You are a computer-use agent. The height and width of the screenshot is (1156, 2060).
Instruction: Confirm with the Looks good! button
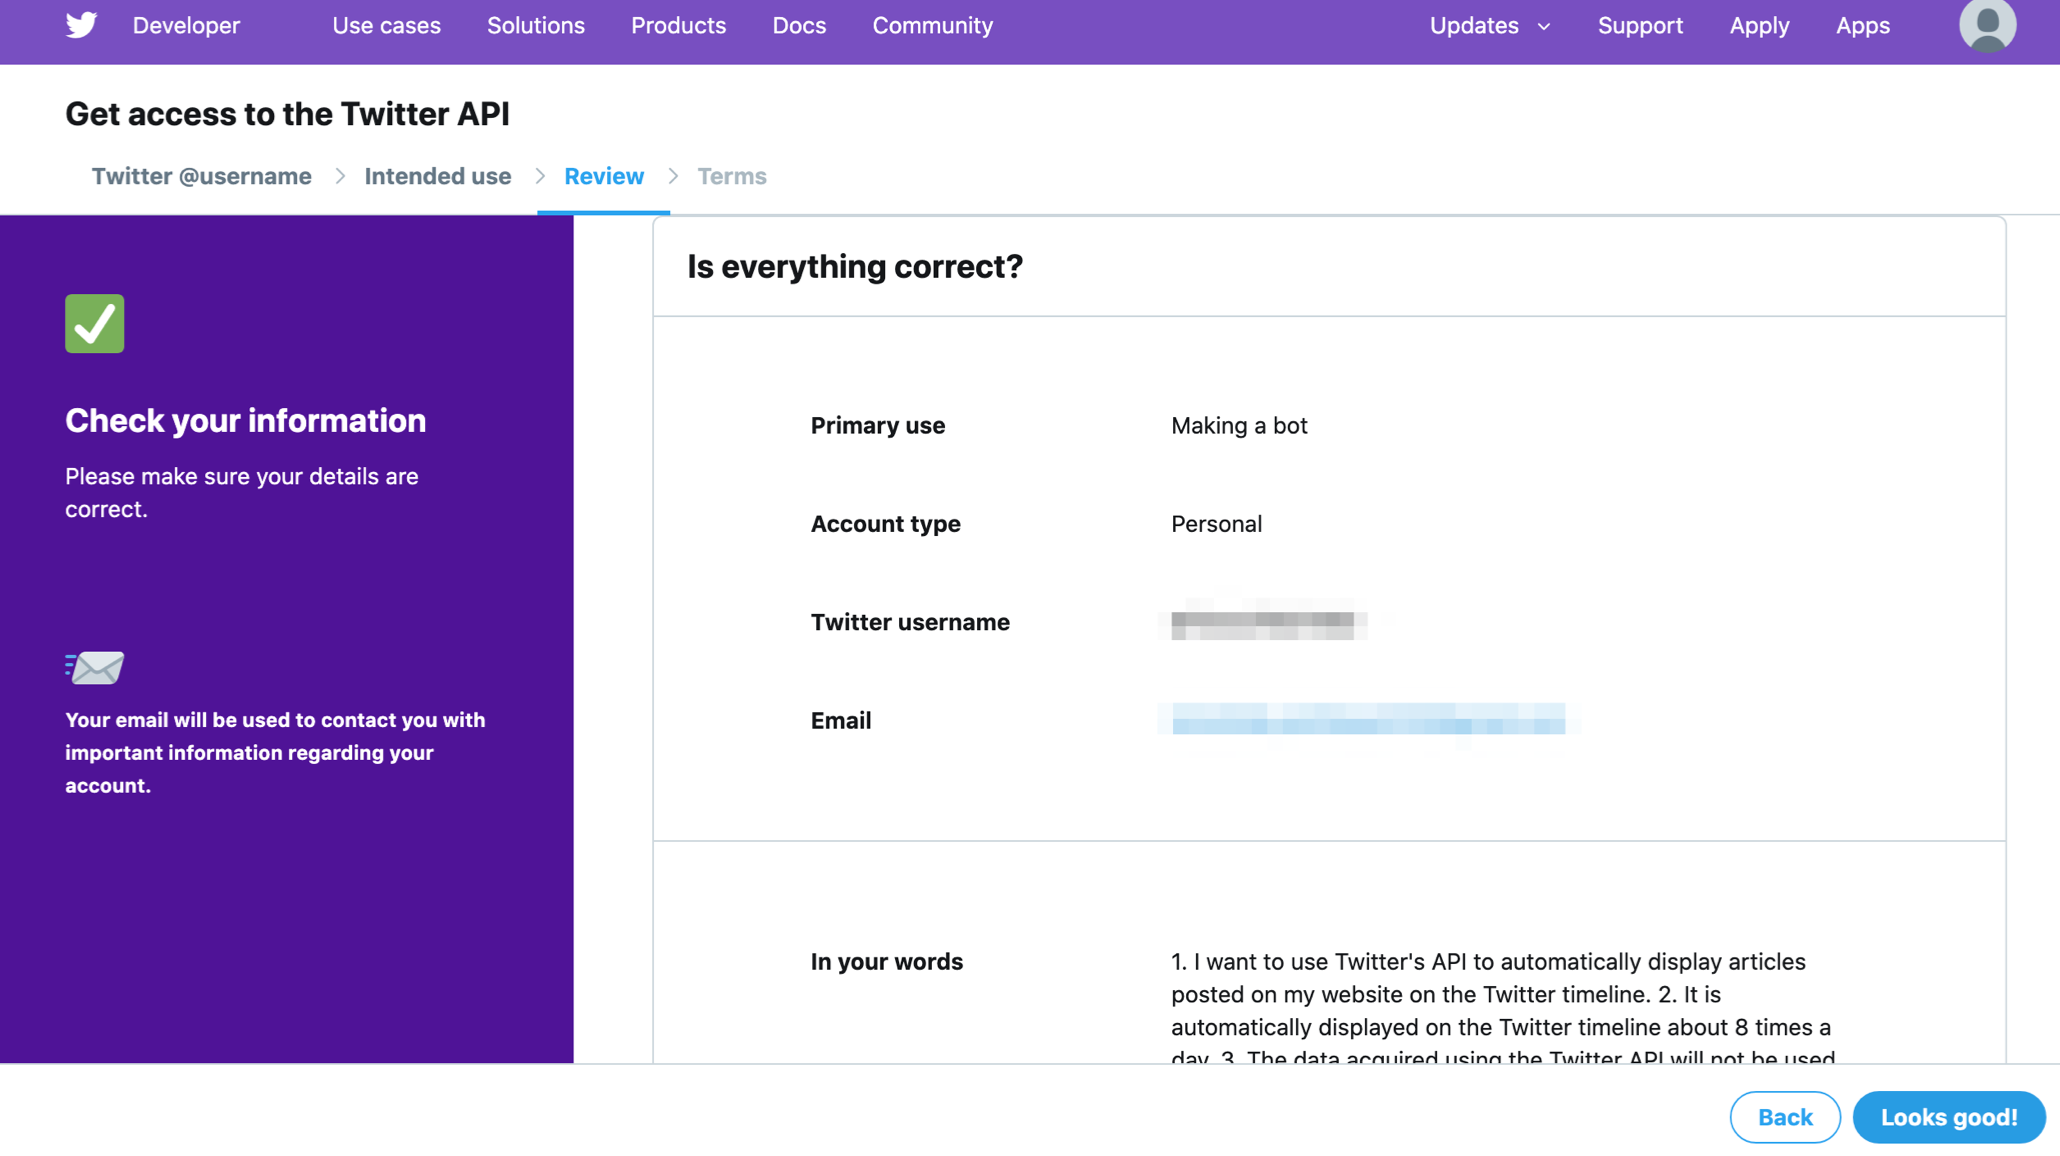pyautogui.click(x=1948, y=1117)
